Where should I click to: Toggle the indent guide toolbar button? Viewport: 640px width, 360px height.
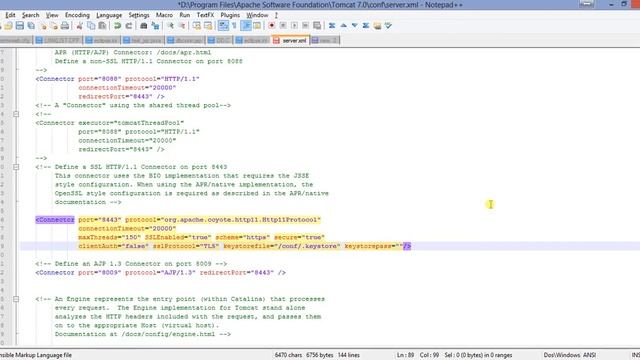246,26
